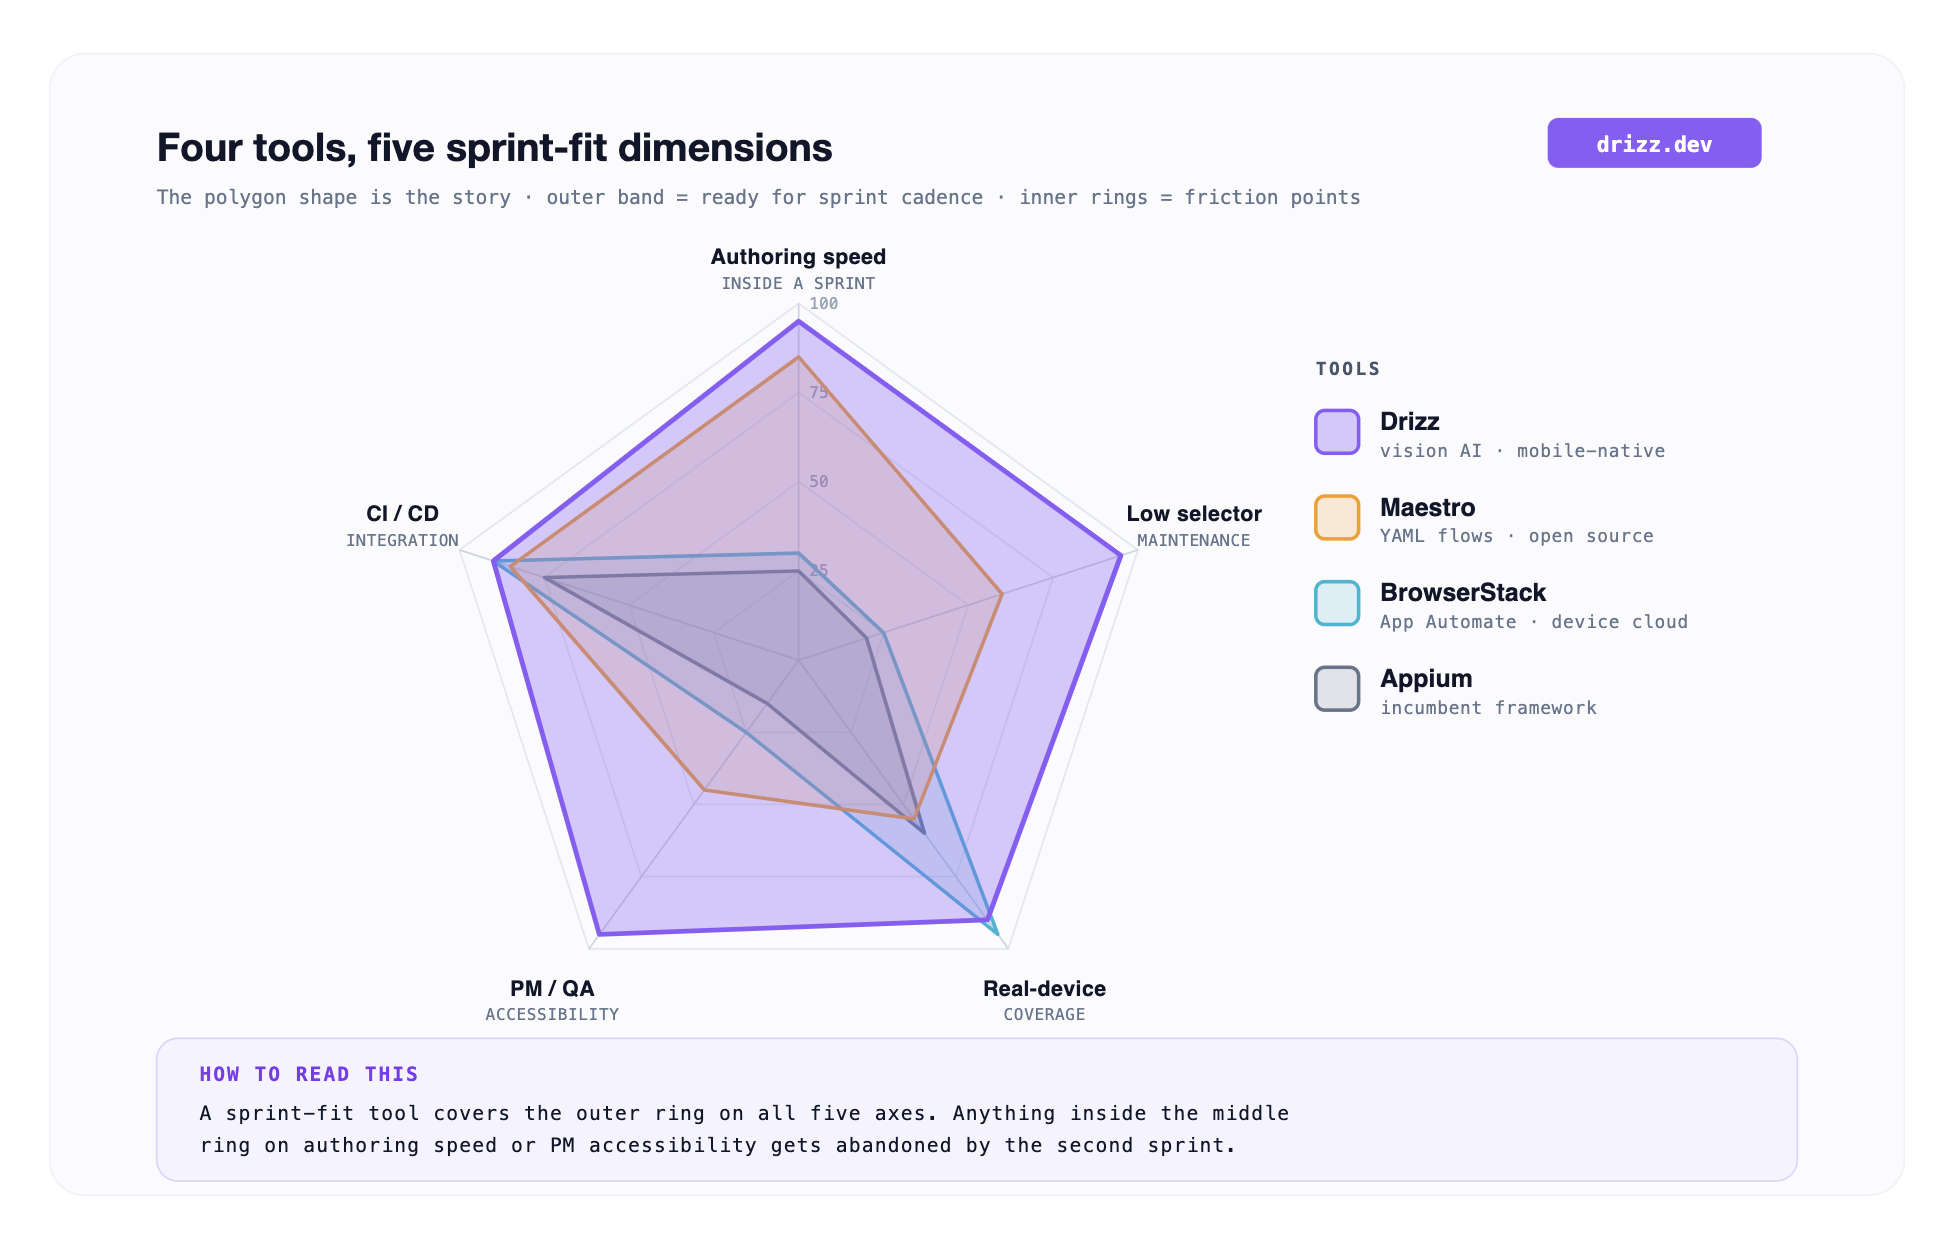
Task: Click the 'TOOLS' legend heading
Action: (x=1348, y=369)
